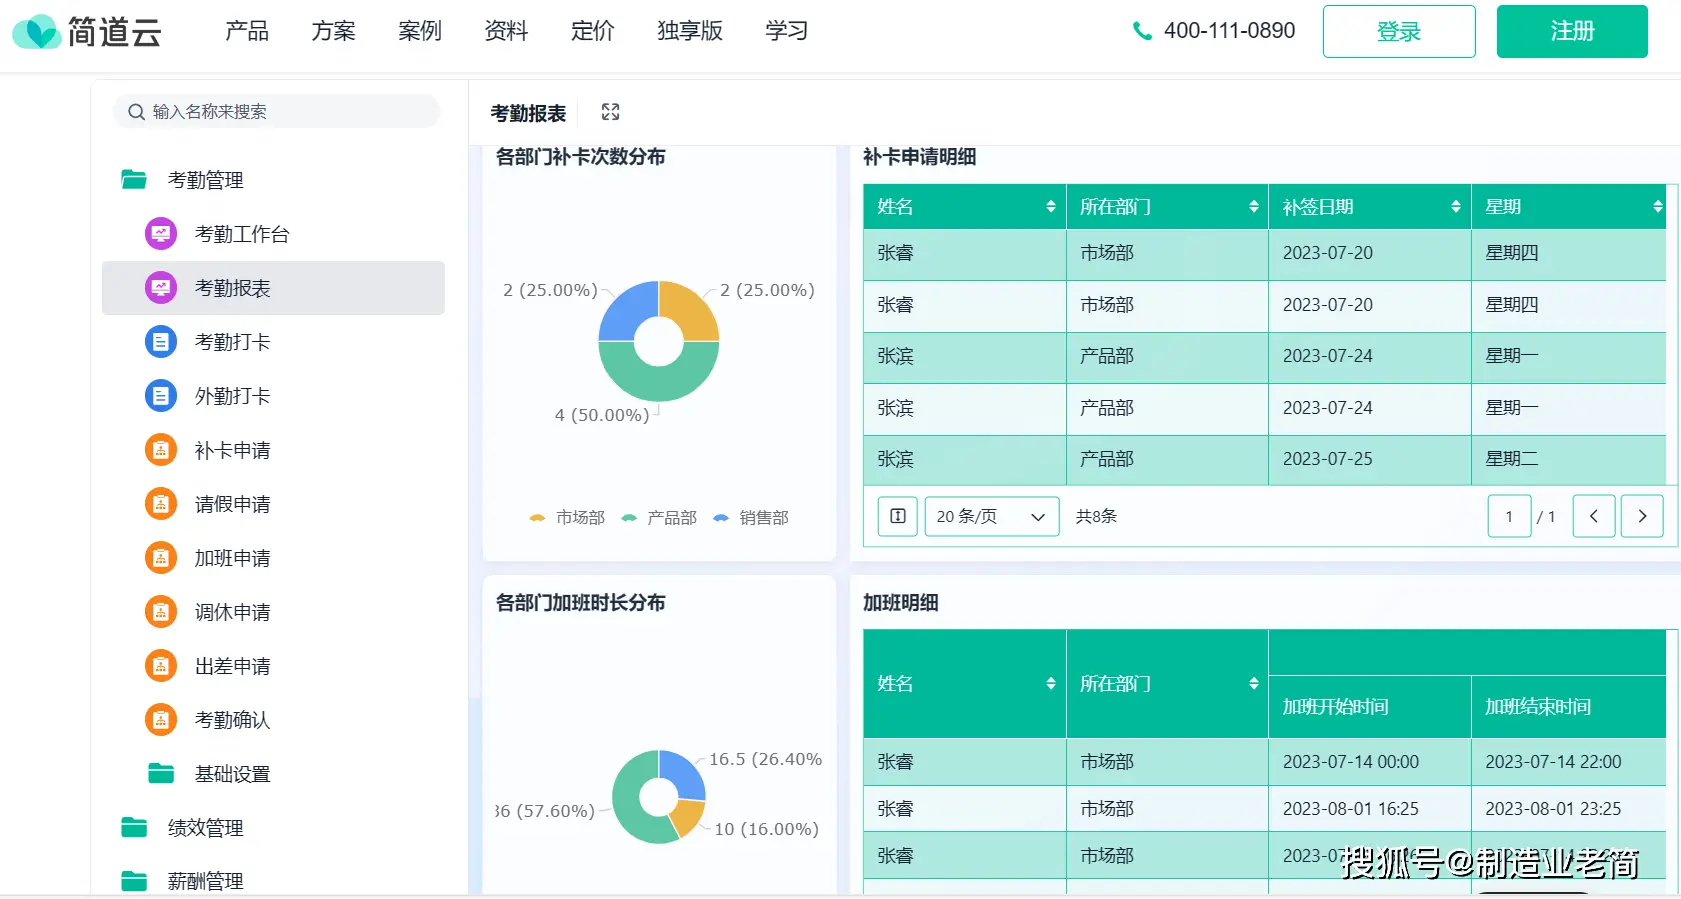Open the 独享版 menu item

pos(690,31)
